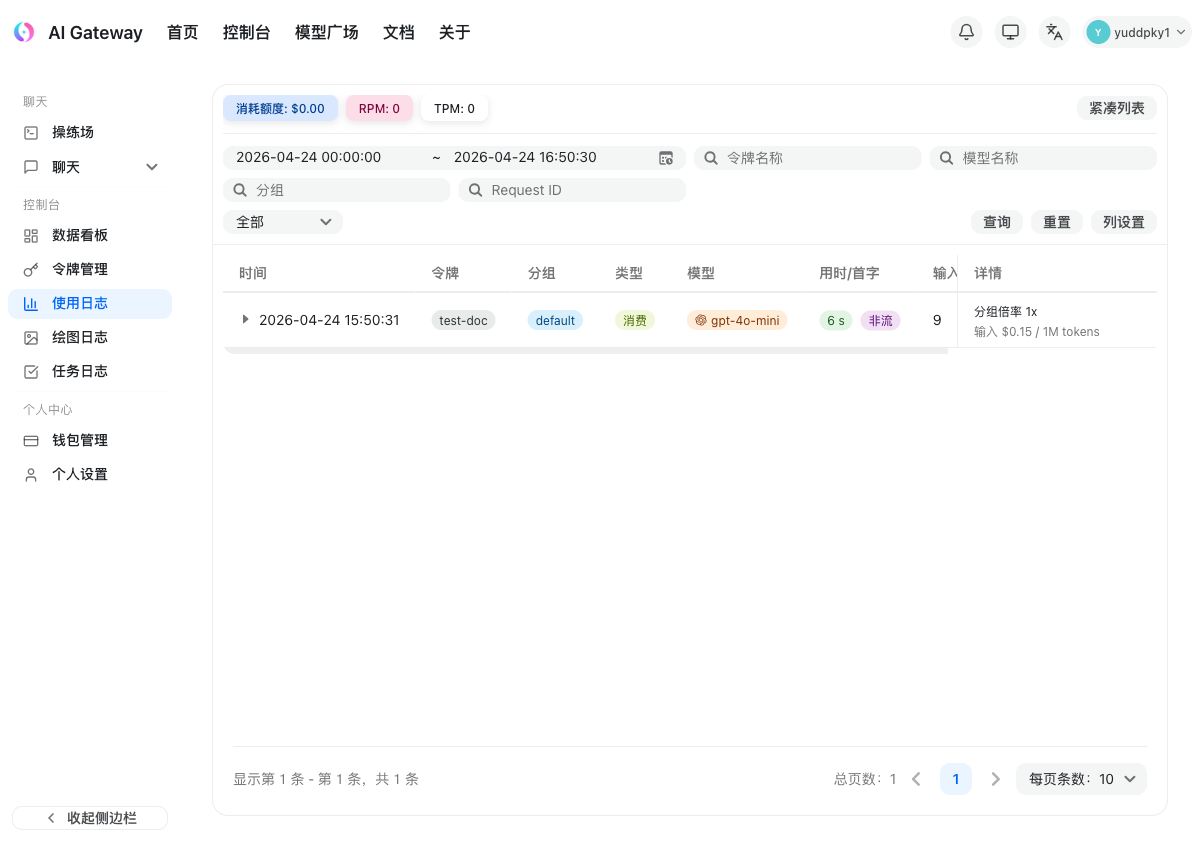Open 数据看板 dashboard in sidebar
1200x842 pixels.
click(x=90, y=235)
